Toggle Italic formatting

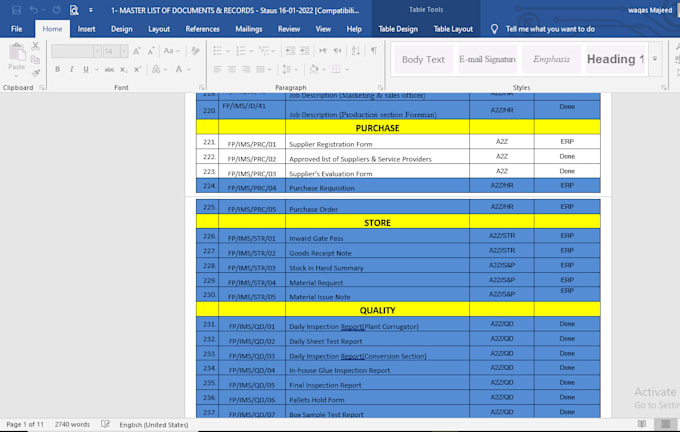[72, 69]
